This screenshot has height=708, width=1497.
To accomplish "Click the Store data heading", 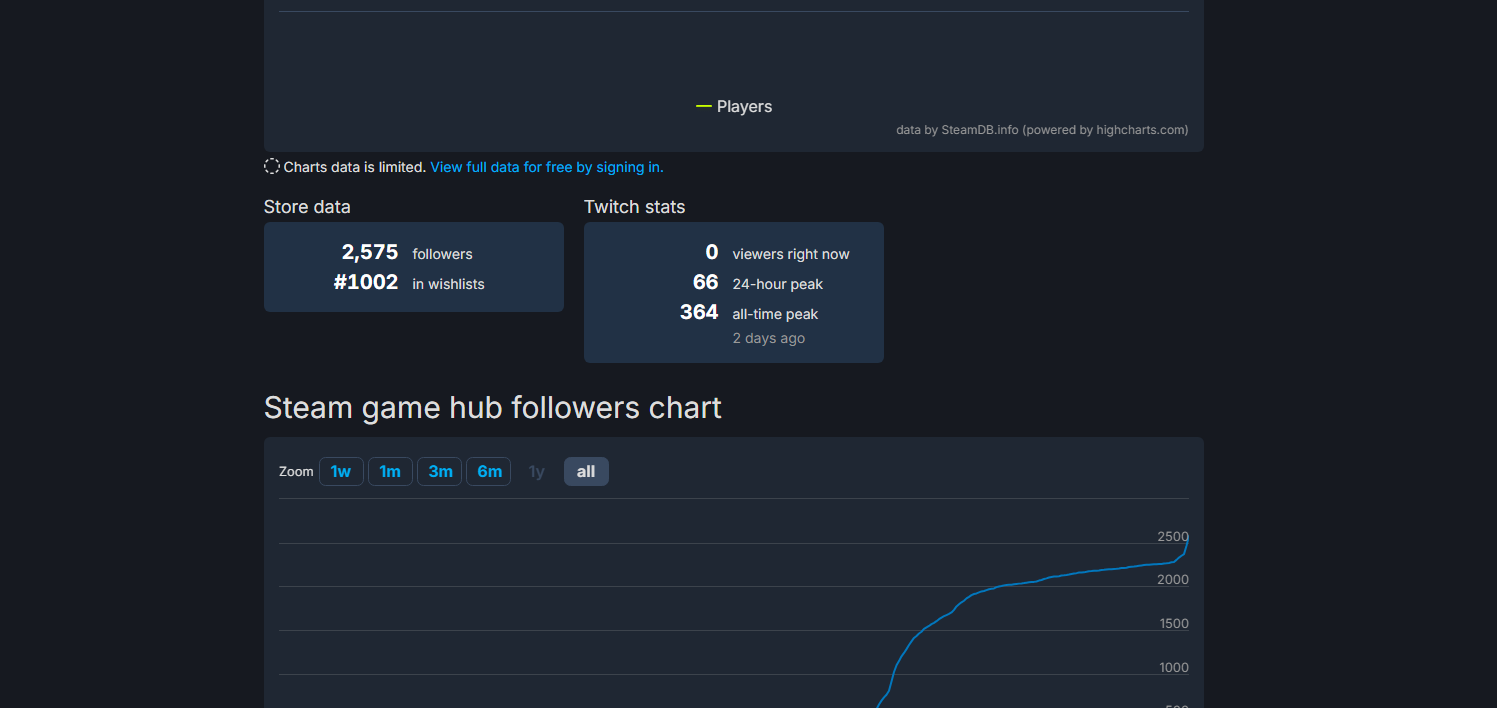I will coord(307,207).
